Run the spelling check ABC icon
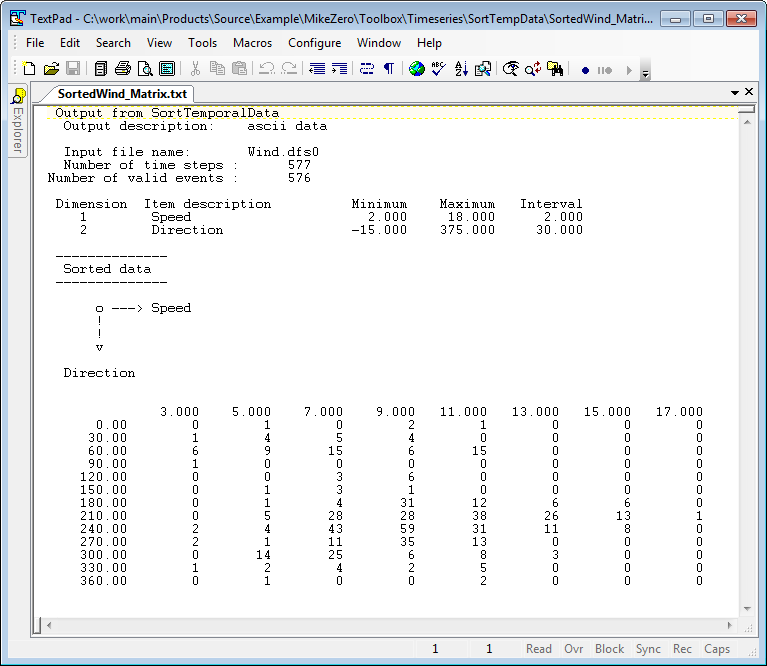This screenshot has width=767, height=666. click(x=439, y=69)
